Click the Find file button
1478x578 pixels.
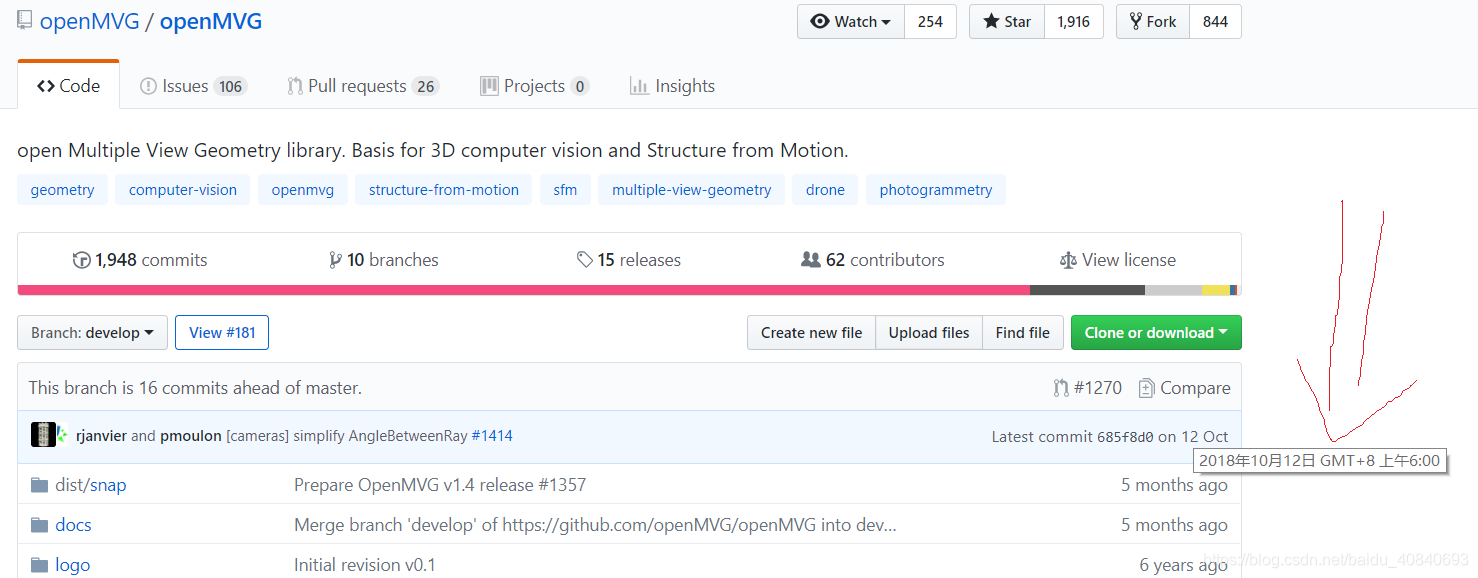coord(1022,333)
